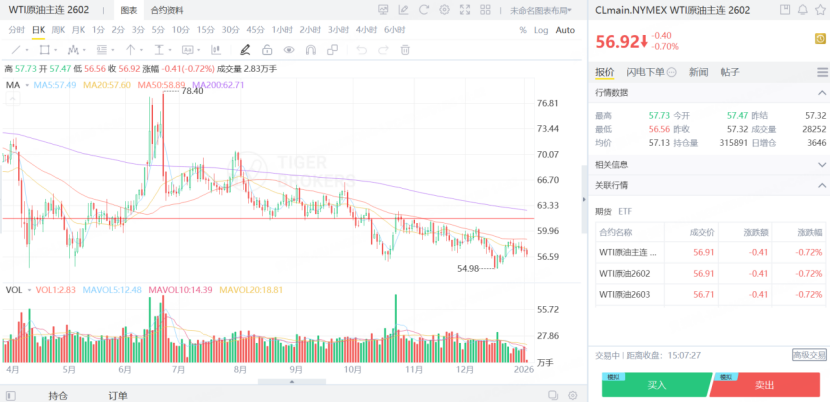Toggle the bottom panel sidebar icon
The image size is (830, 402).
tap(11, 395)
